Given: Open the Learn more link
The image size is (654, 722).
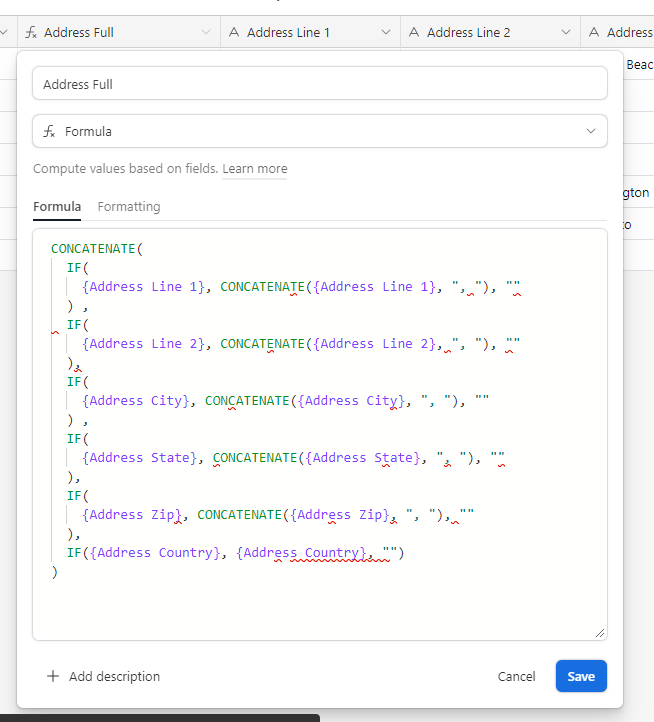Looking at the screenshot, I should [x=255, y=169].
